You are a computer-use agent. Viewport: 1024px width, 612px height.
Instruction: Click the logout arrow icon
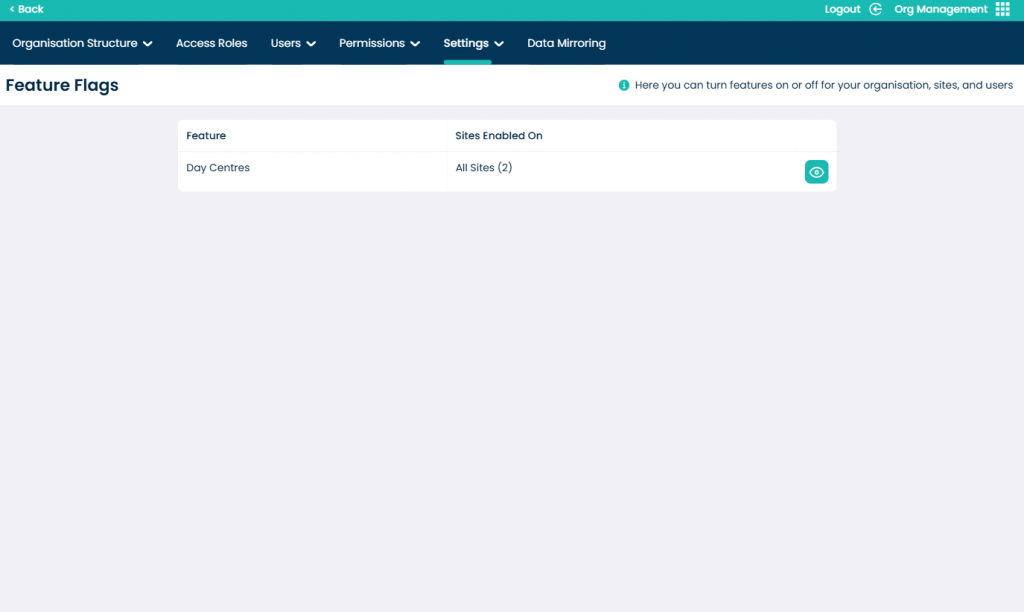tap(876, 9)
